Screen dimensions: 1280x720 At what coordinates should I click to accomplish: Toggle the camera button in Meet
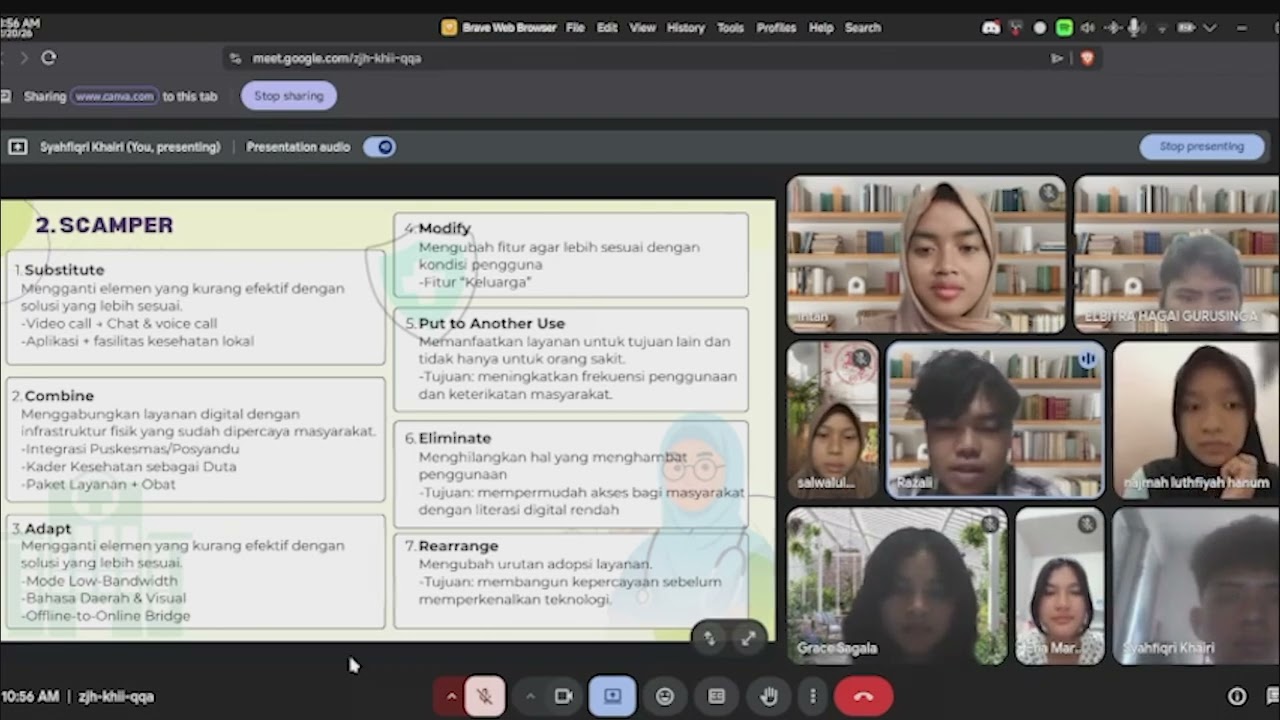click(563, 696)
